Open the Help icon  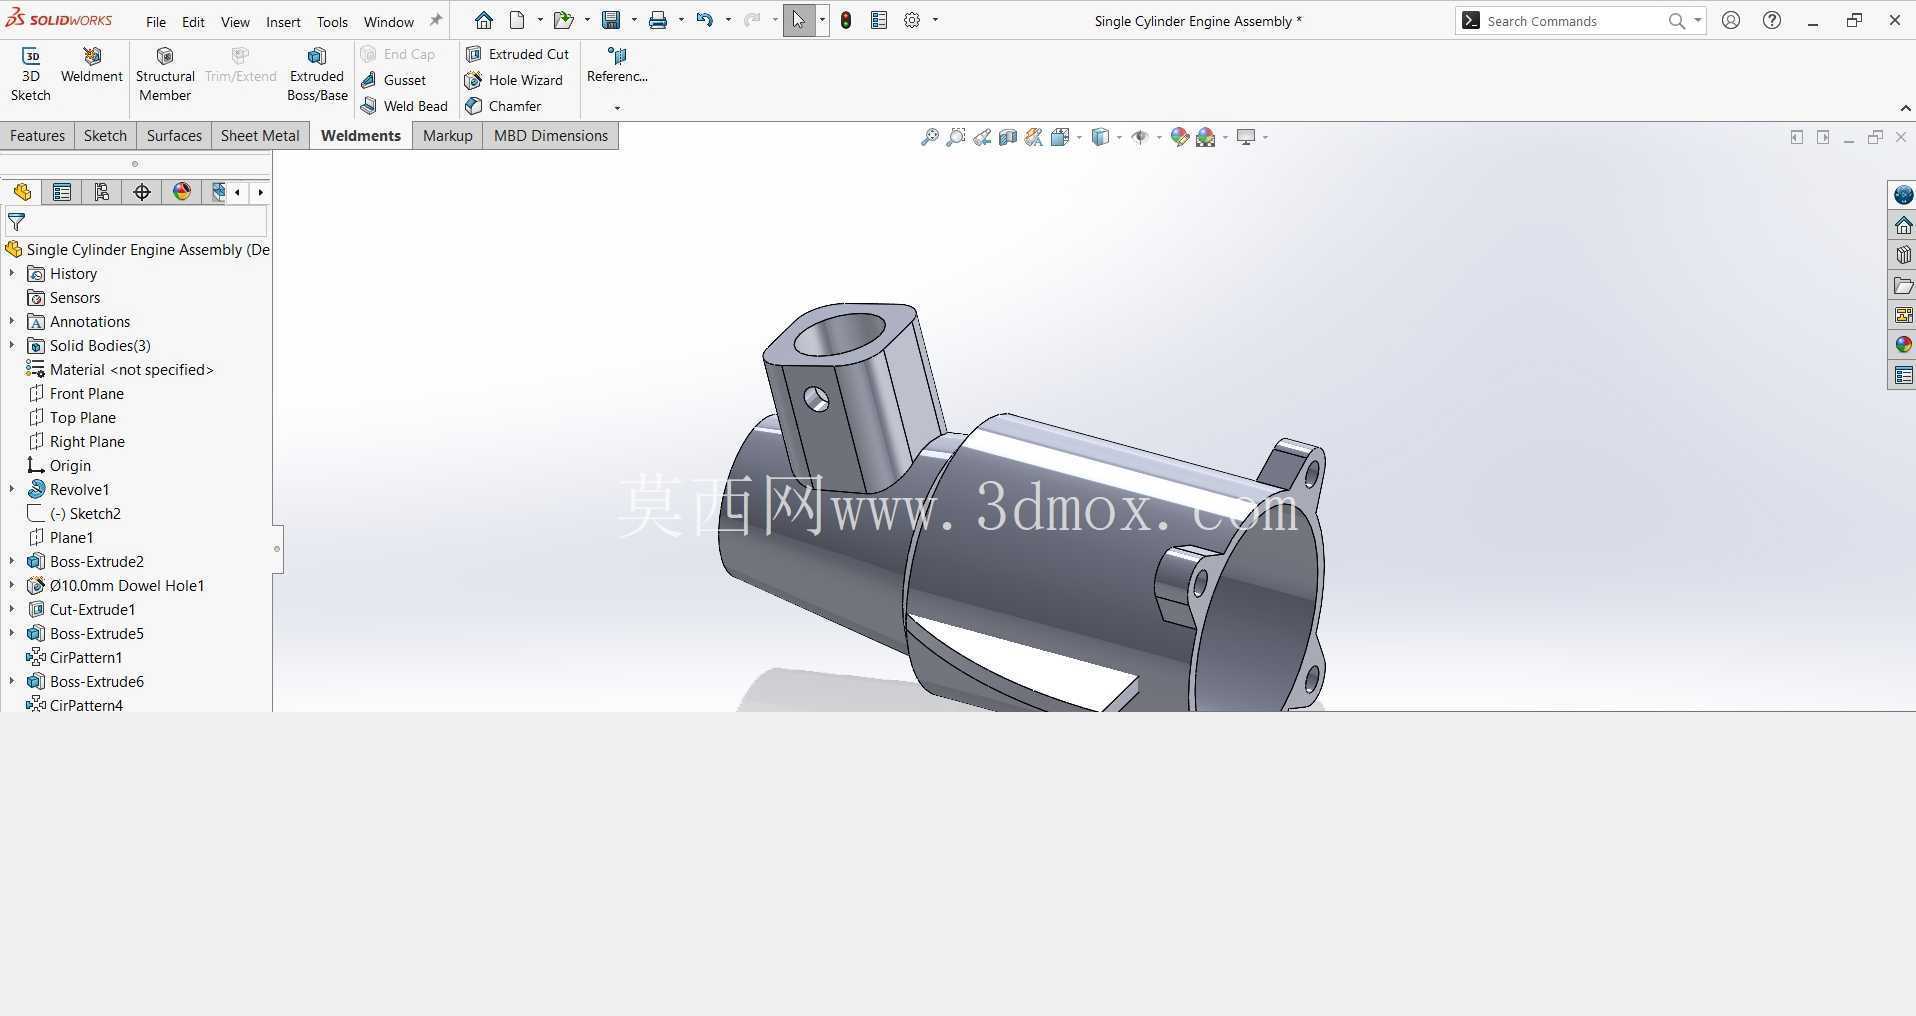pos(1772,20)
